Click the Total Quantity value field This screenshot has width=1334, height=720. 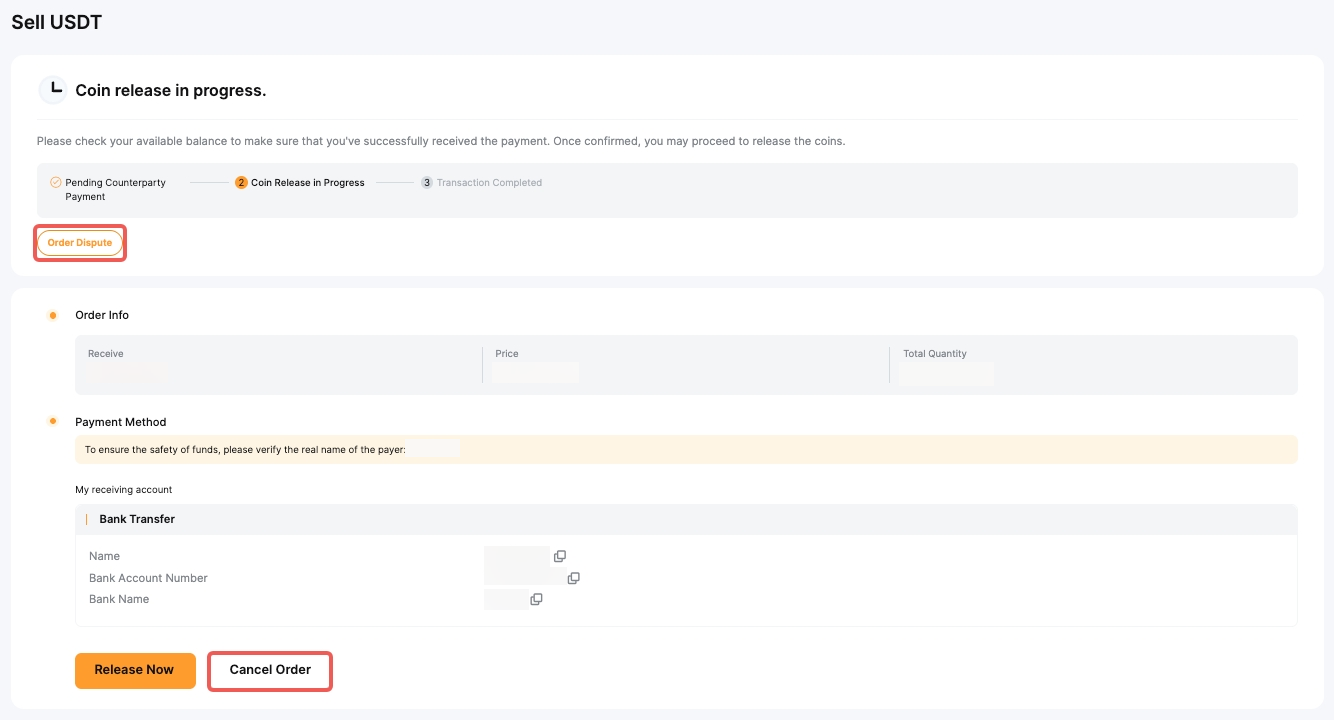coord(946,374)
